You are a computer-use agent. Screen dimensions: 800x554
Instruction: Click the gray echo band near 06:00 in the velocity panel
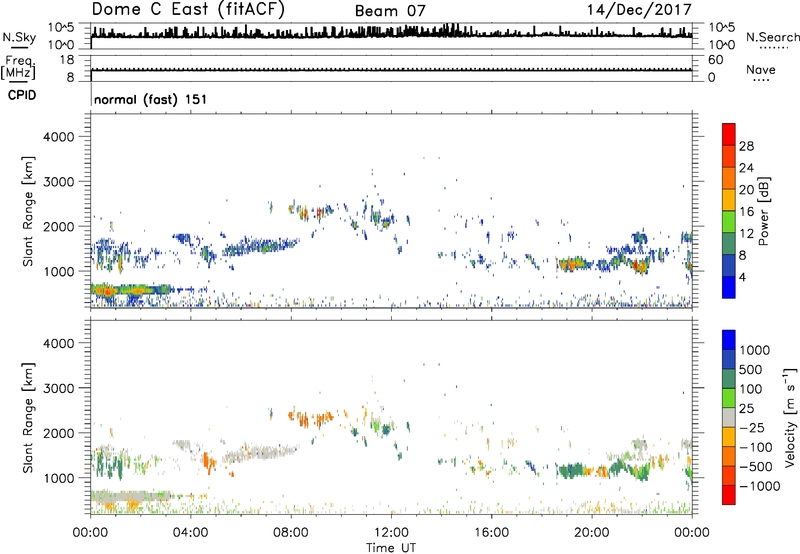[260, 454]
